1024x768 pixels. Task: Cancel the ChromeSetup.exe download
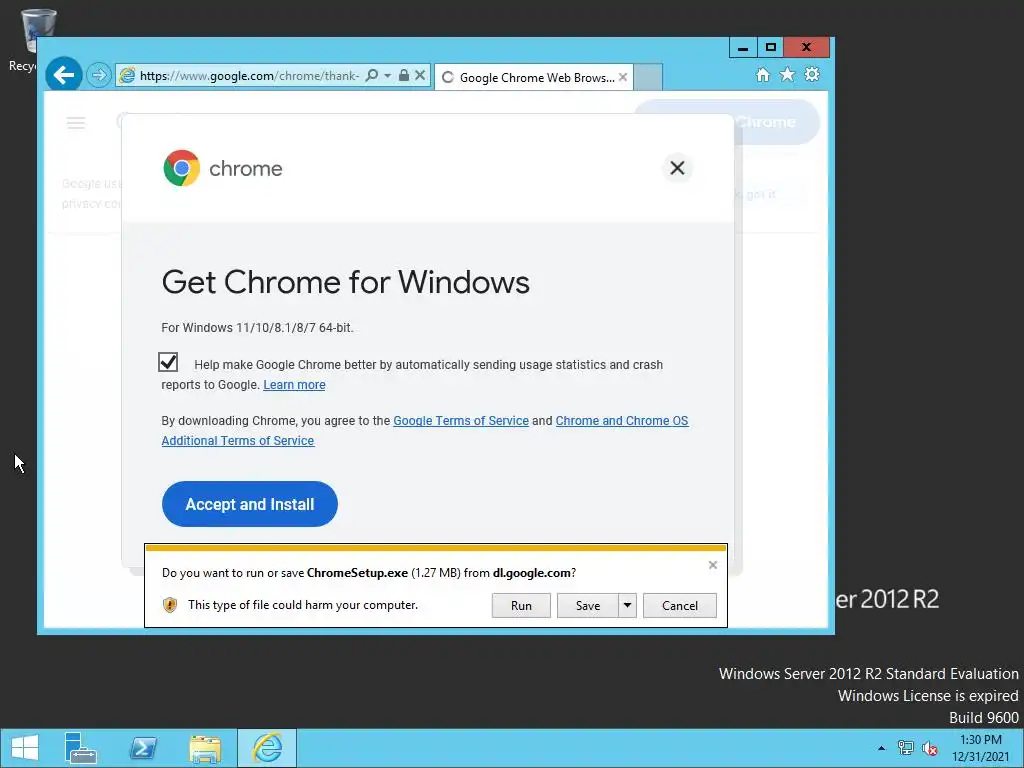[680, 605]
